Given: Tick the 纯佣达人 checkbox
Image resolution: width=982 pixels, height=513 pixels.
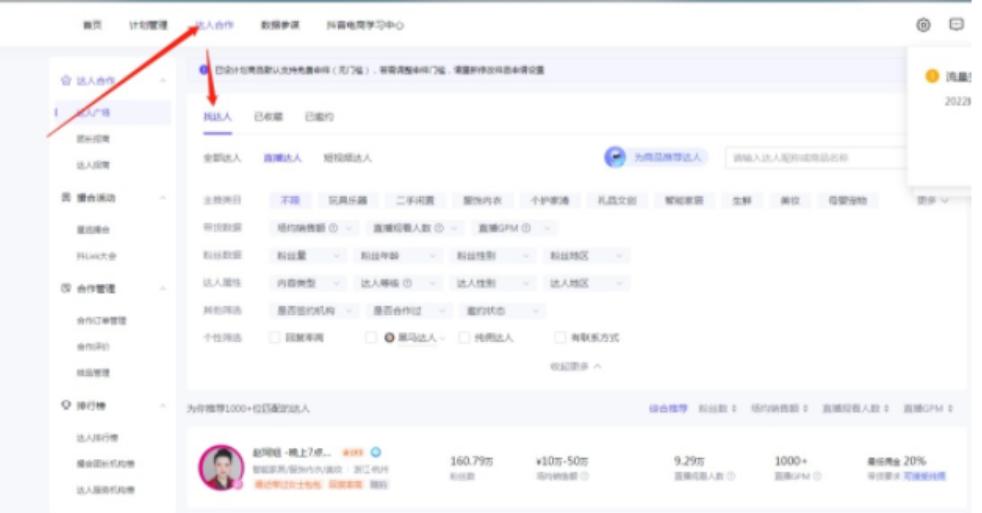Looking at the screenshot, I should [x=464, y=338].
